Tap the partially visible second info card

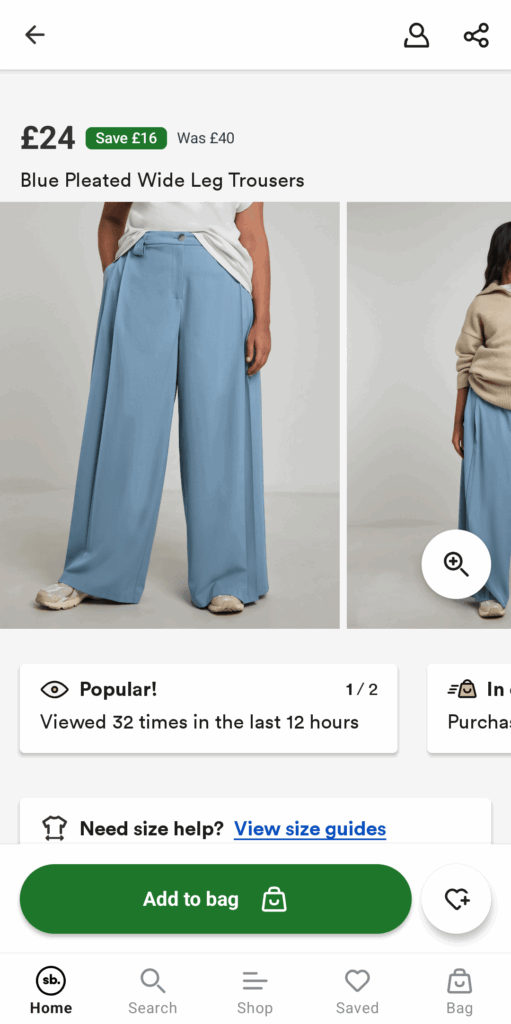click(469, 709)
